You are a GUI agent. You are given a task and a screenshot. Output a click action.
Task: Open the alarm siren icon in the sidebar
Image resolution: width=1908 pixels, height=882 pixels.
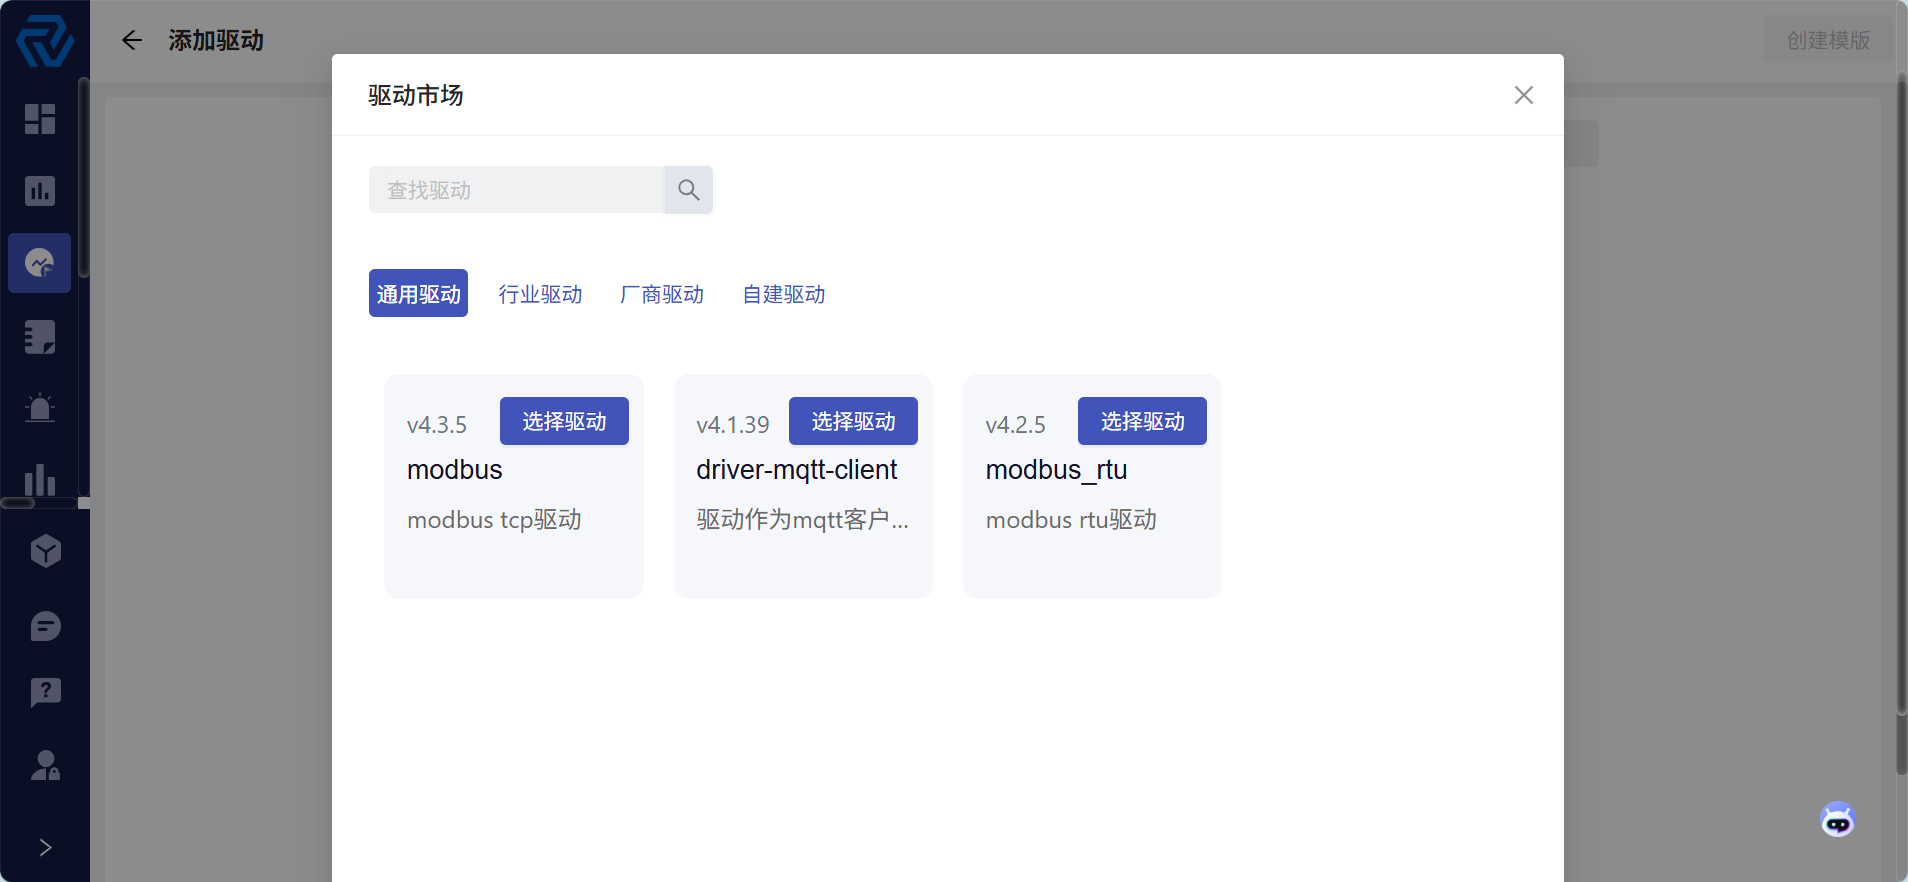(40, 408)
